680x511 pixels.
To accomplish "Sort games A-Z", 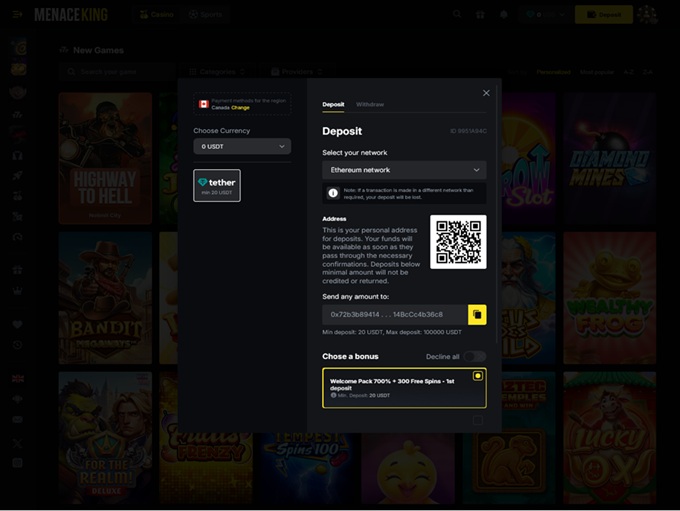I will [x=628, y=72].
